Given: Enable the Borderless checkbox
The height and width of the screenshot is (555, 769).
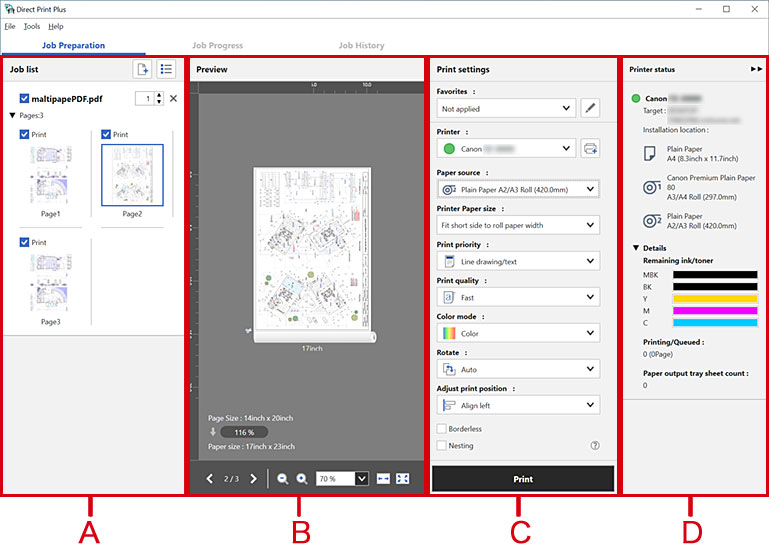Looking at the screenshot, I should [442, 429].
